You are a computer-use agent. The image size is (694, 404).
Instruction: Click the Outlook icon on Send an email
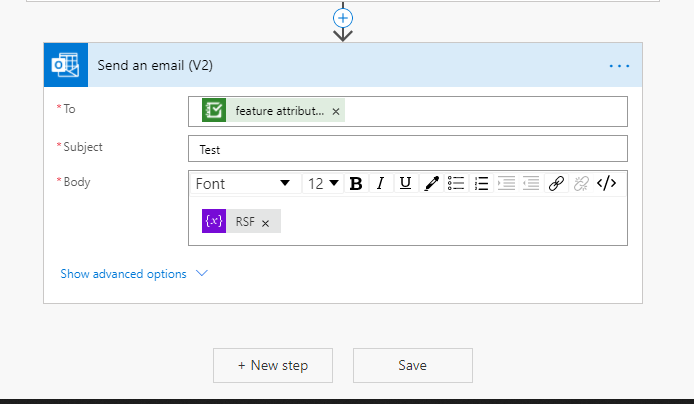point(66,65)
